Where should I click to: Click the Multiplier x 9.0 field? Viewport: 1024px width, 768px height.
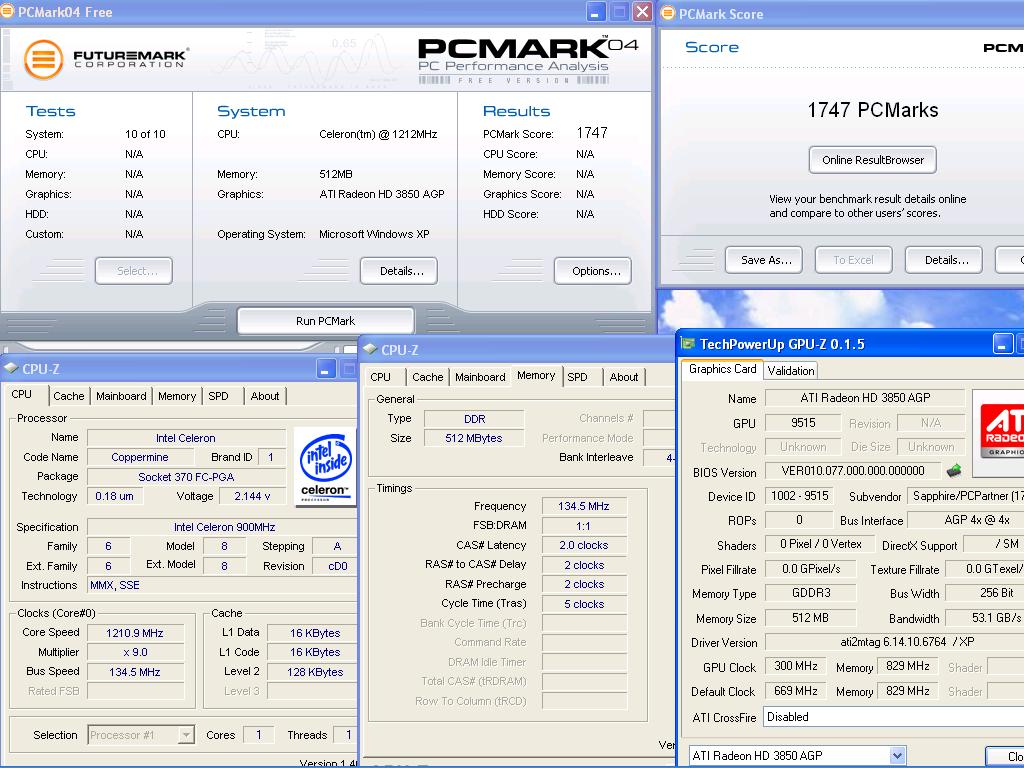pos(135,652)
